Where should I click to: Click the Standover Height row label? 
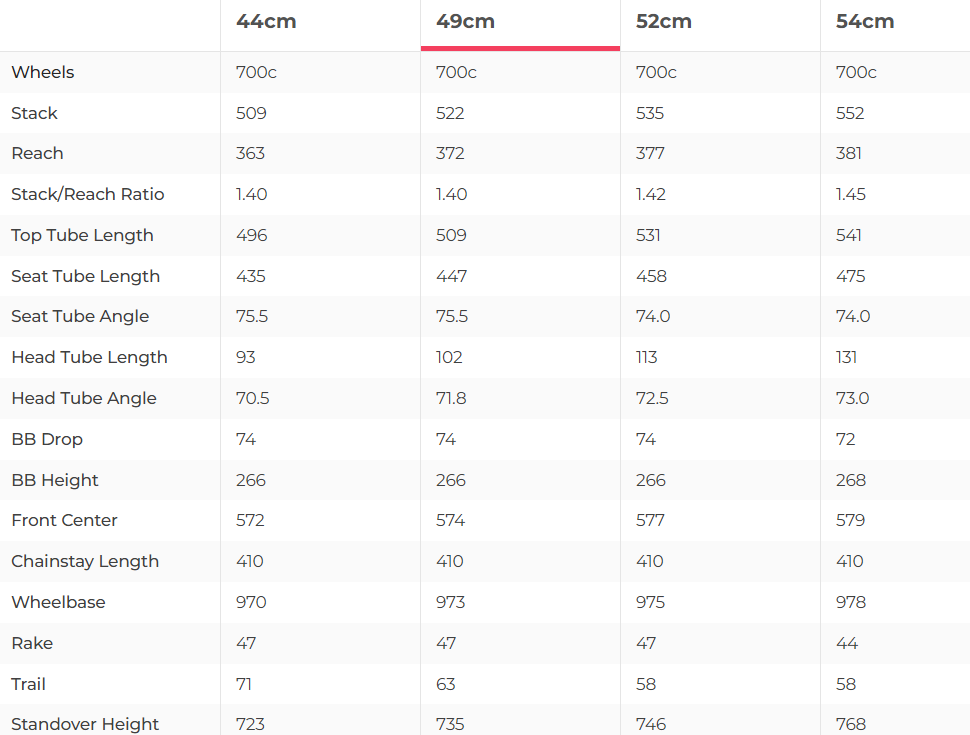pyautogui.click(x=85, y=724)
